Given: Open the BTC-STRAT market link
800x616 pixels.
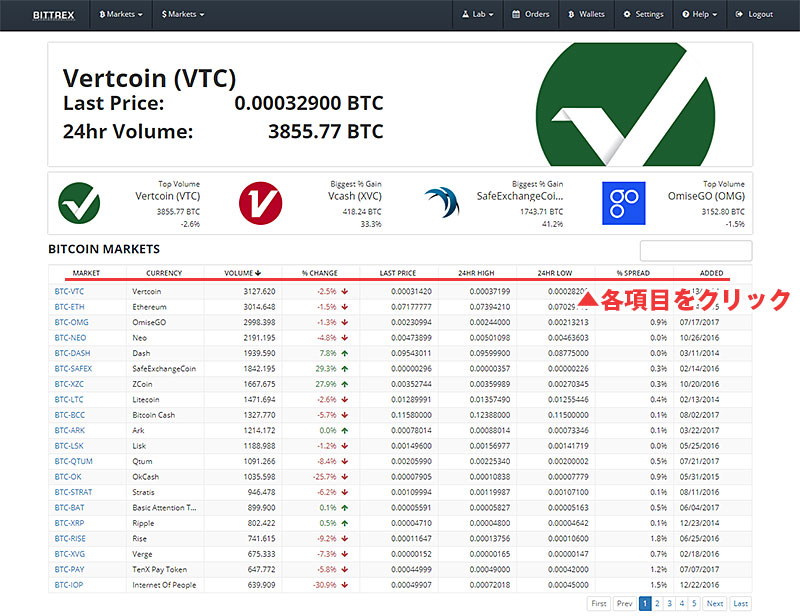Looking at the screenshot, I should (73, 492).
